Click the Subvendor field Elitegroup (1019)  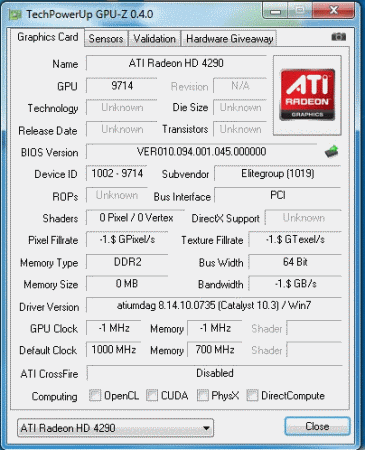click(278, 173)
